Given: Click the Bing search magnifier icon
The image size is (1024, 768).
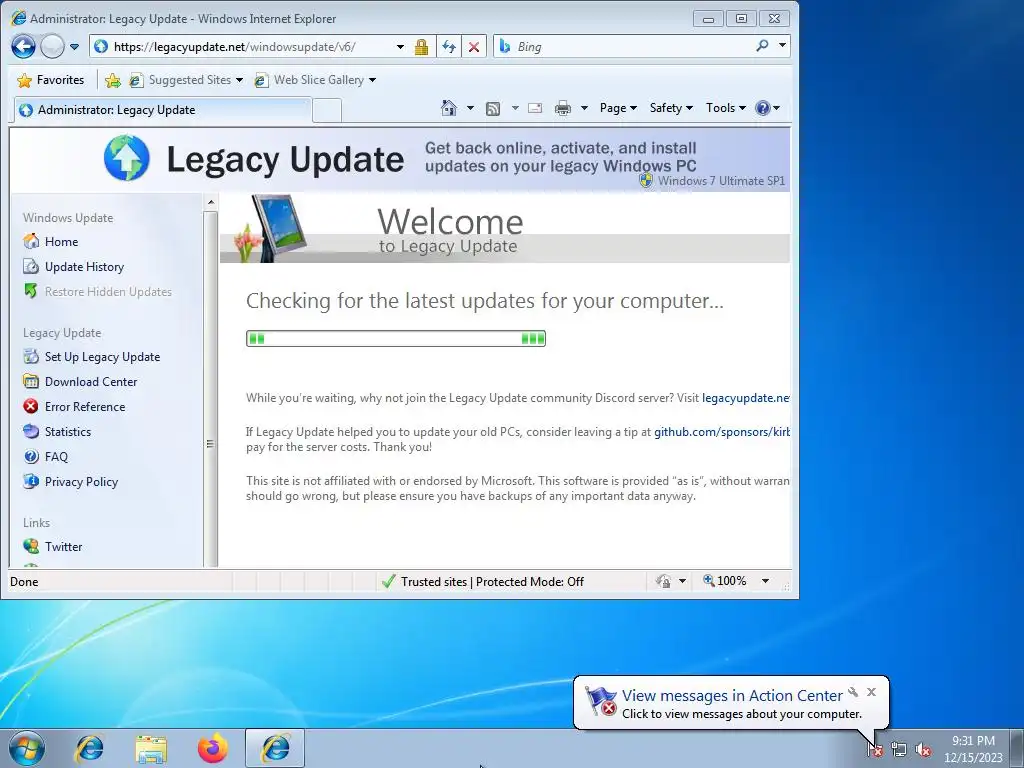Looking at the screenshot, I should click(x=762, y=46).
